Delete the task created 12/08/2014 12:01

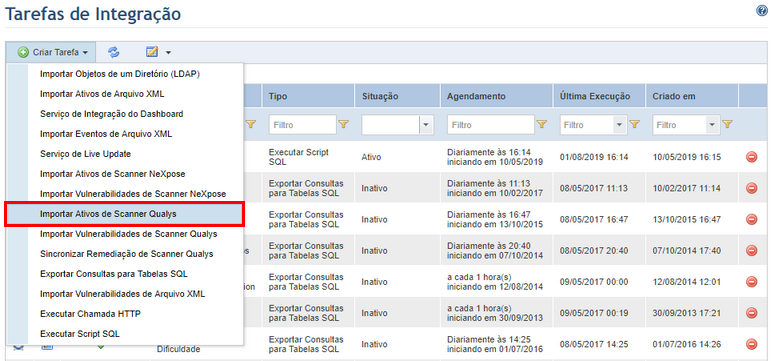(751, 282)
